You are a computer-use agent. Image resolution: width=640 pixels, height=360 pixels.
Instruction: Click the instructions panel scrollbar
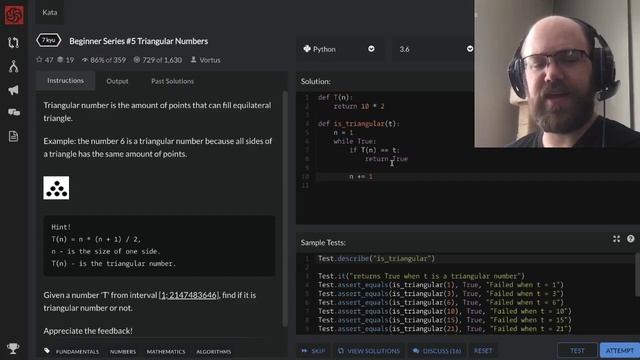pyautogui.click(x=285, y=208)
